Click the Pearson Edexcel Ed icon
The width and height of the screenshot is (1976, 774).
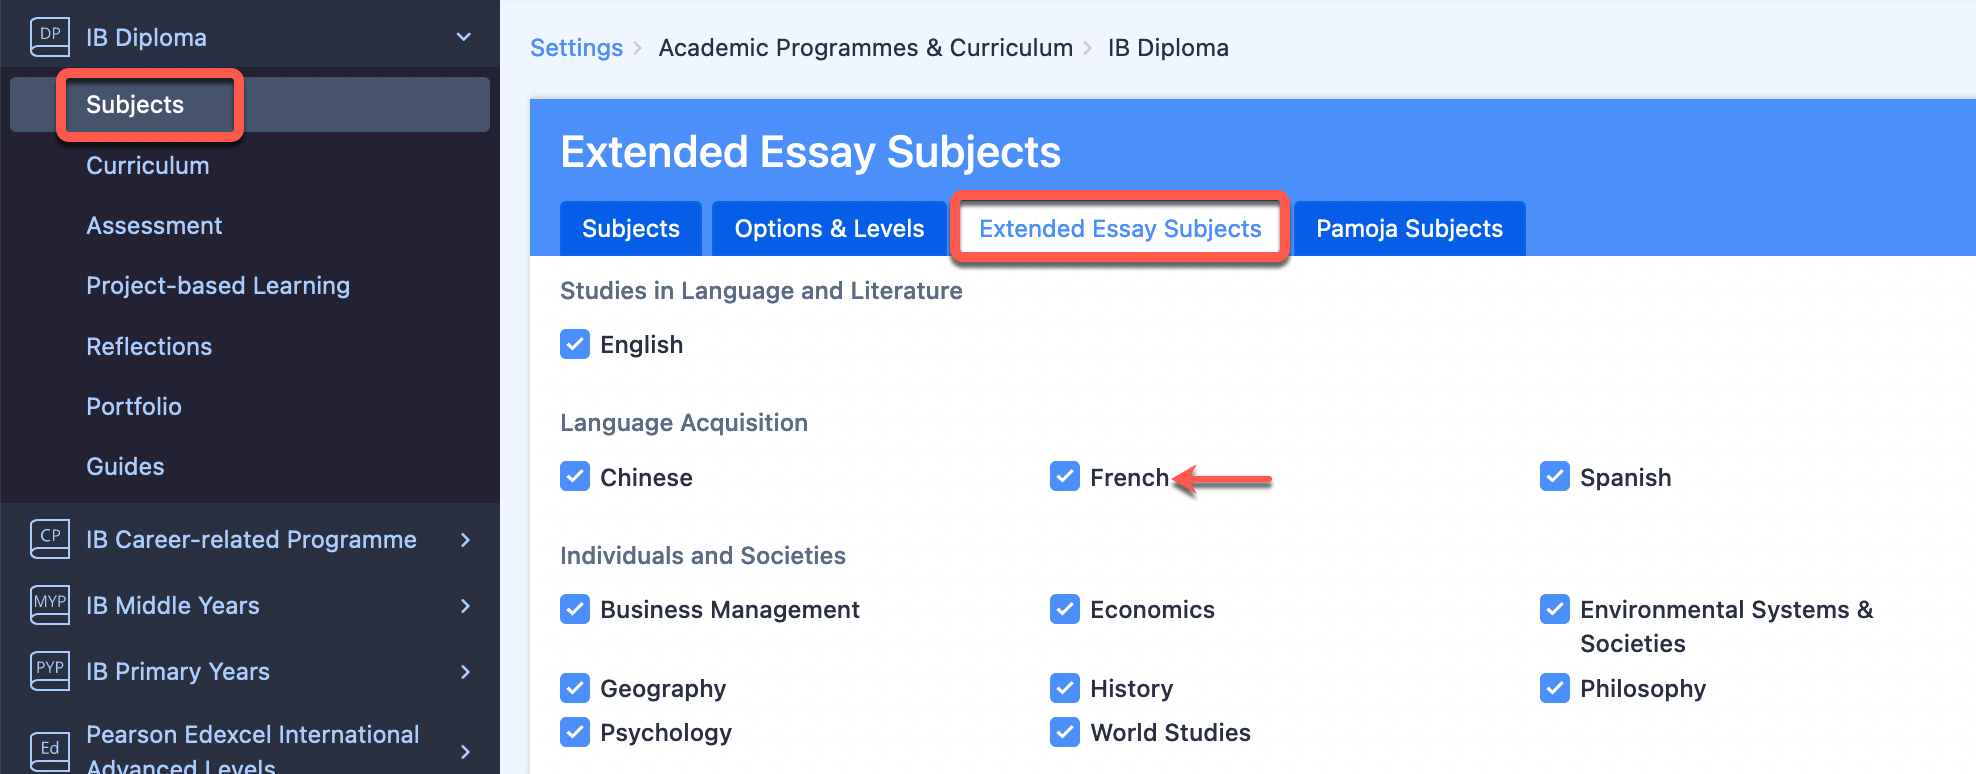[50, 751]
